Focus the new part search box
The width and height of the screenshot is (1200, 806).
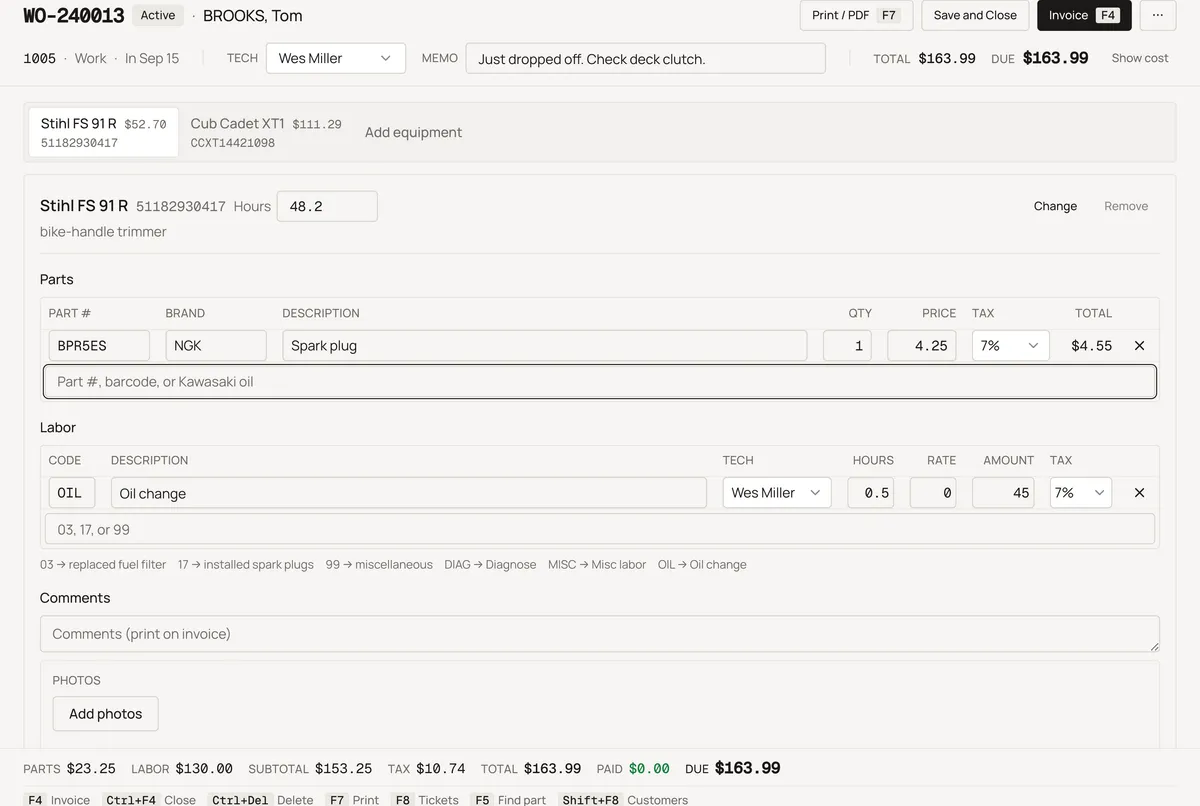pos(600,382)
